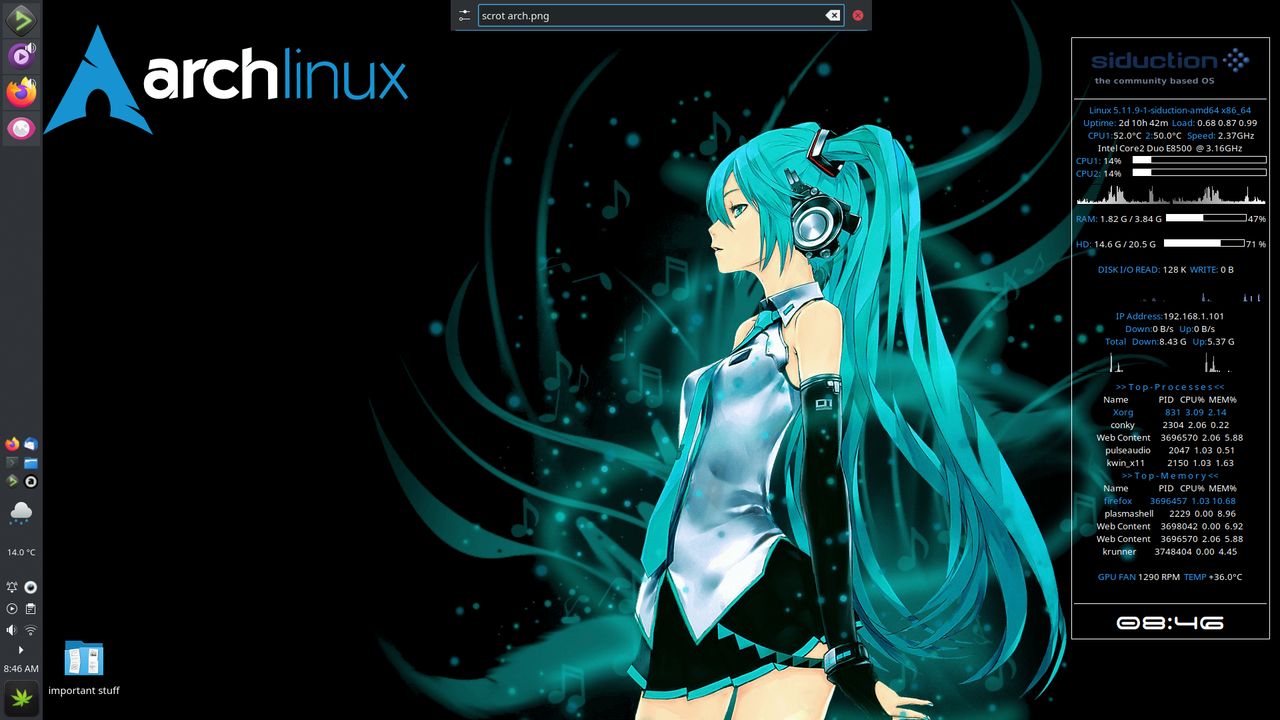This screenshot has width=1280, height=720.
Task: Mute audio on the purple media player task
Action: tap(31, 47)
